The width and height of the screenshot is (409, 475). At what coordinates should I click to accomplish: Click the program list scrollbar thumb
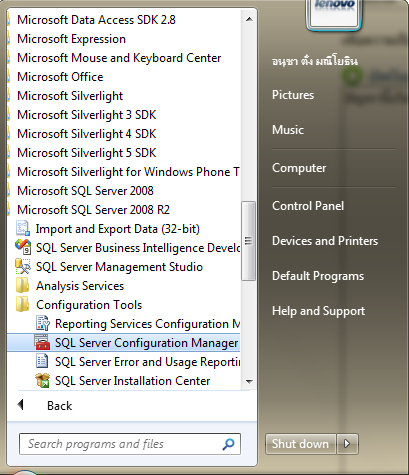pyautogui.click(x=248, y=241)
